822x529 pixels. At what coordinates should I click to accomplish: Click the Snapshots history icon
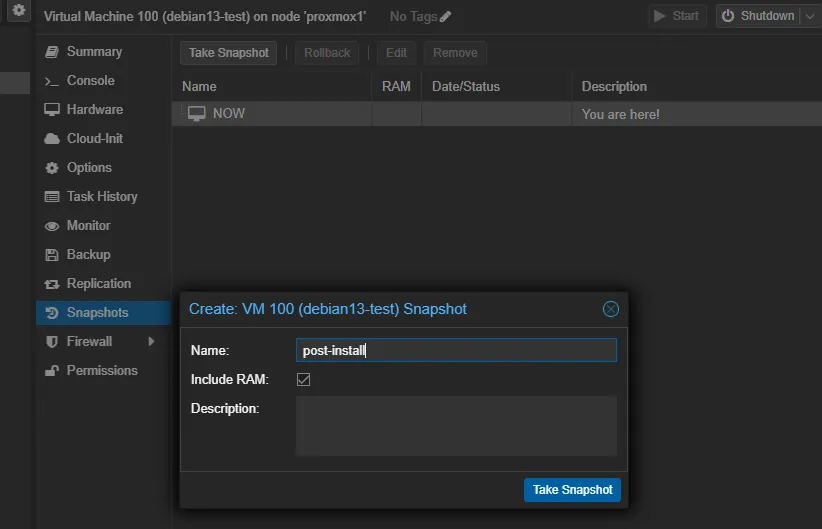[51, 313]
